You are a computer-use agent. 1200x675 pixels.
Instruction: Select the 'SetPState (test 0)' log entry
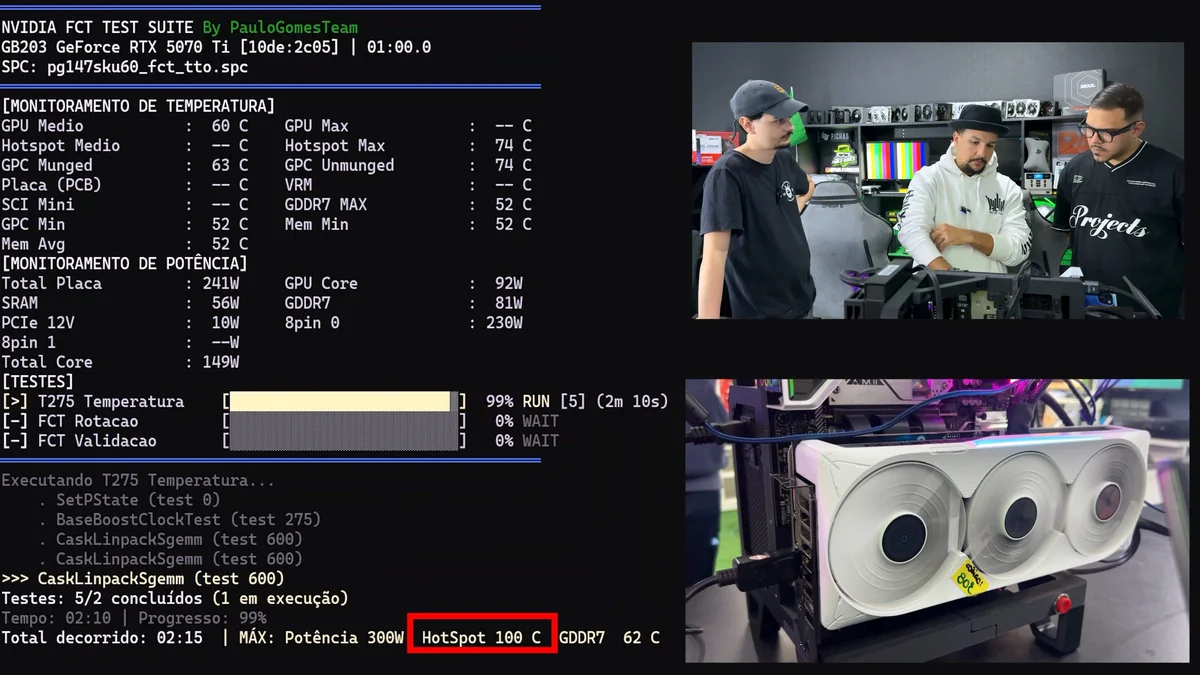[138, 500]
